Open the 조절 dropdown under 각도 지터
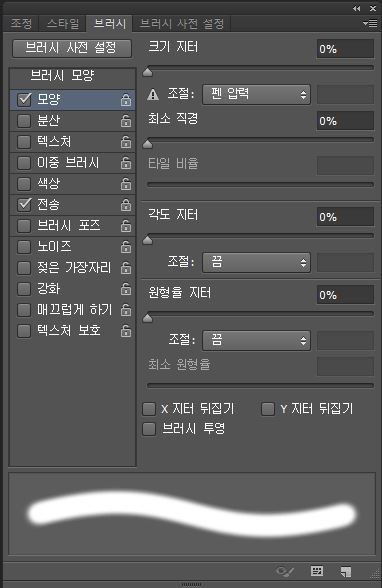This screenshot has height=588, width=382. coord(256,262)
